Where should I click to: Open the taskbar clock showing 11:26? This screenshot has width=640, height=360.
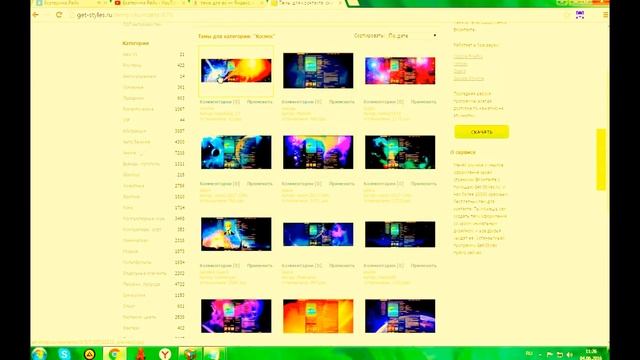click(x=591, y=354)
